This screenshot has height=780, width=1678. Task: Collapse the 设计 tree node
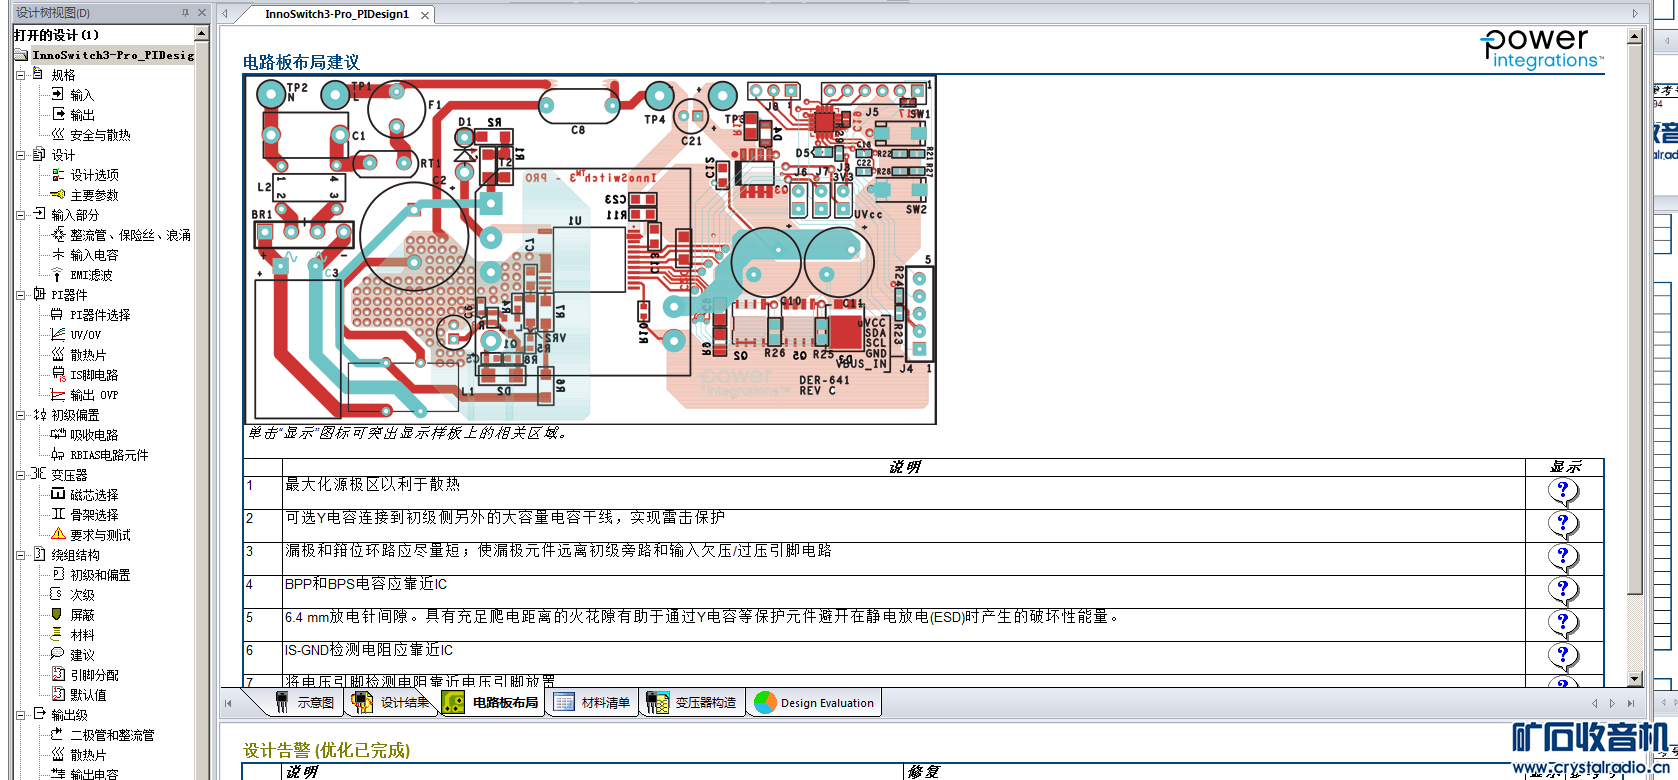click(21, 154)
